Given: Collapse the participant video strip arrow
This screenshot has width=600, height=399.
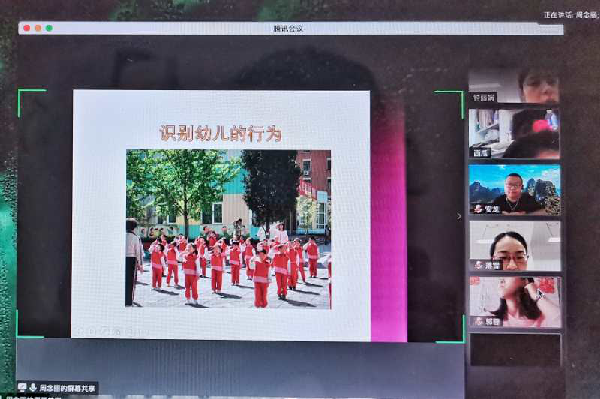Looking at the screenshot, I should coord(459,217).
